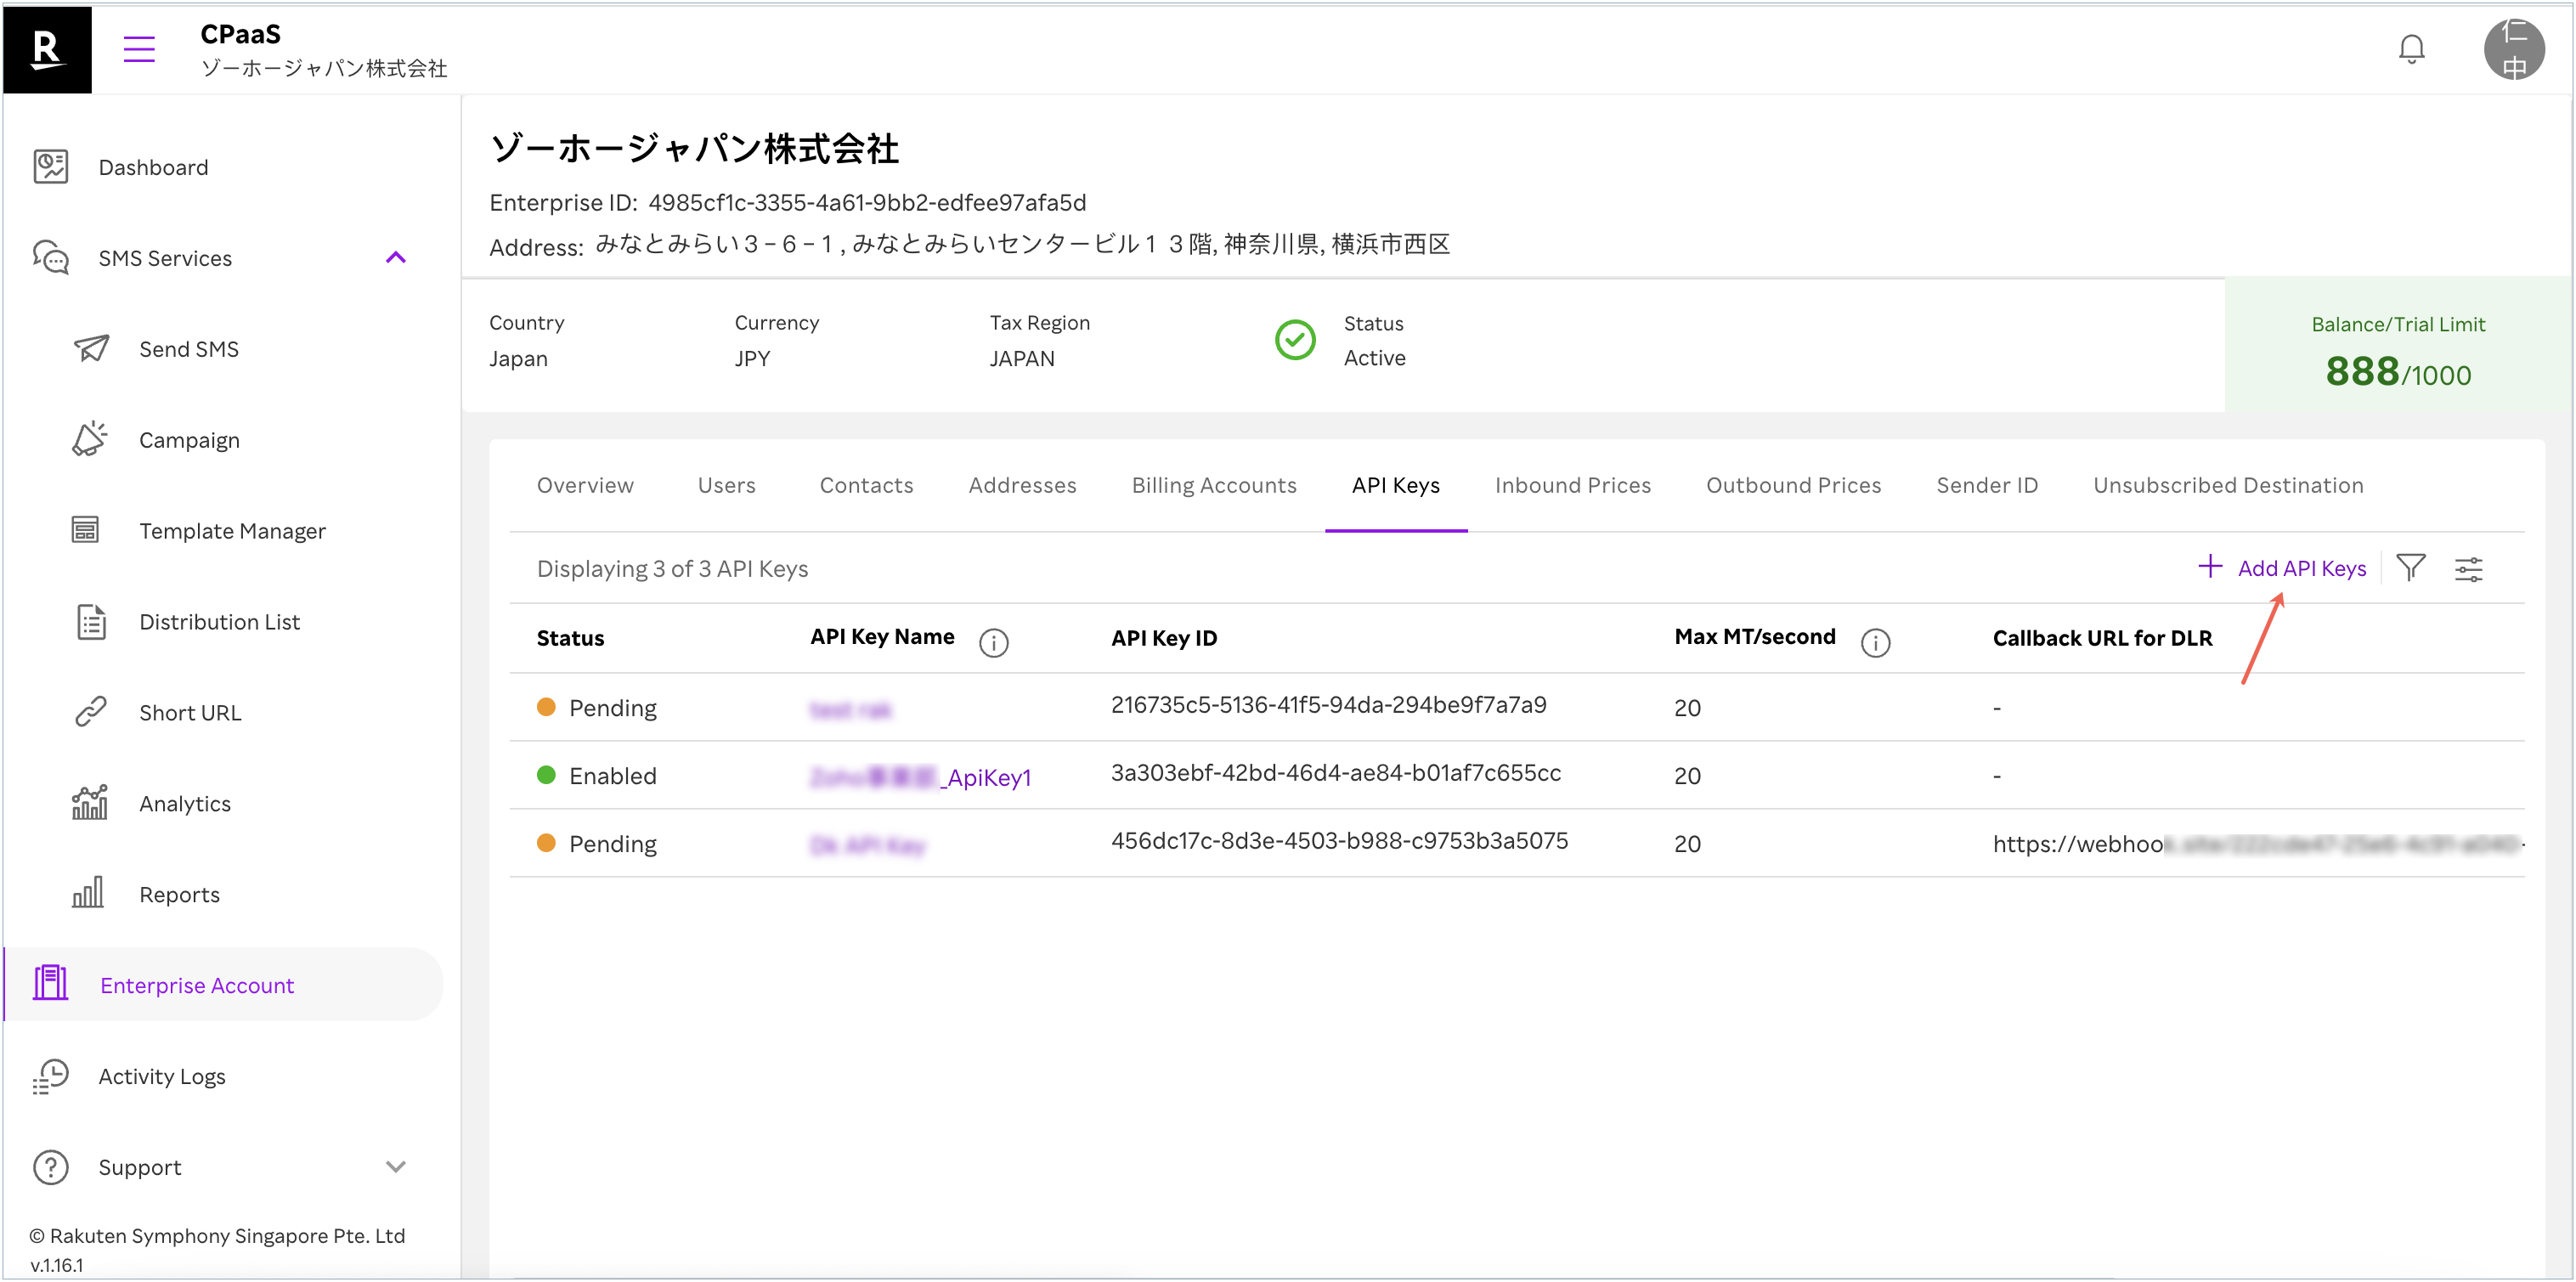
Task: Collapse the SMS Services section
Action: [396, 258]
